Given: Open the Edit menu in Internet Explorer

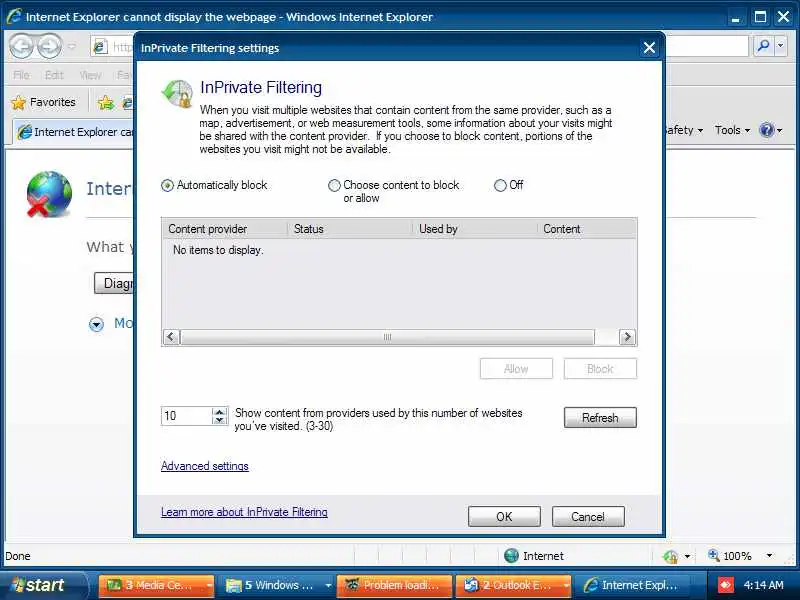Looking at the screenshot, I should pyautogui.click(x=54, y=76).
